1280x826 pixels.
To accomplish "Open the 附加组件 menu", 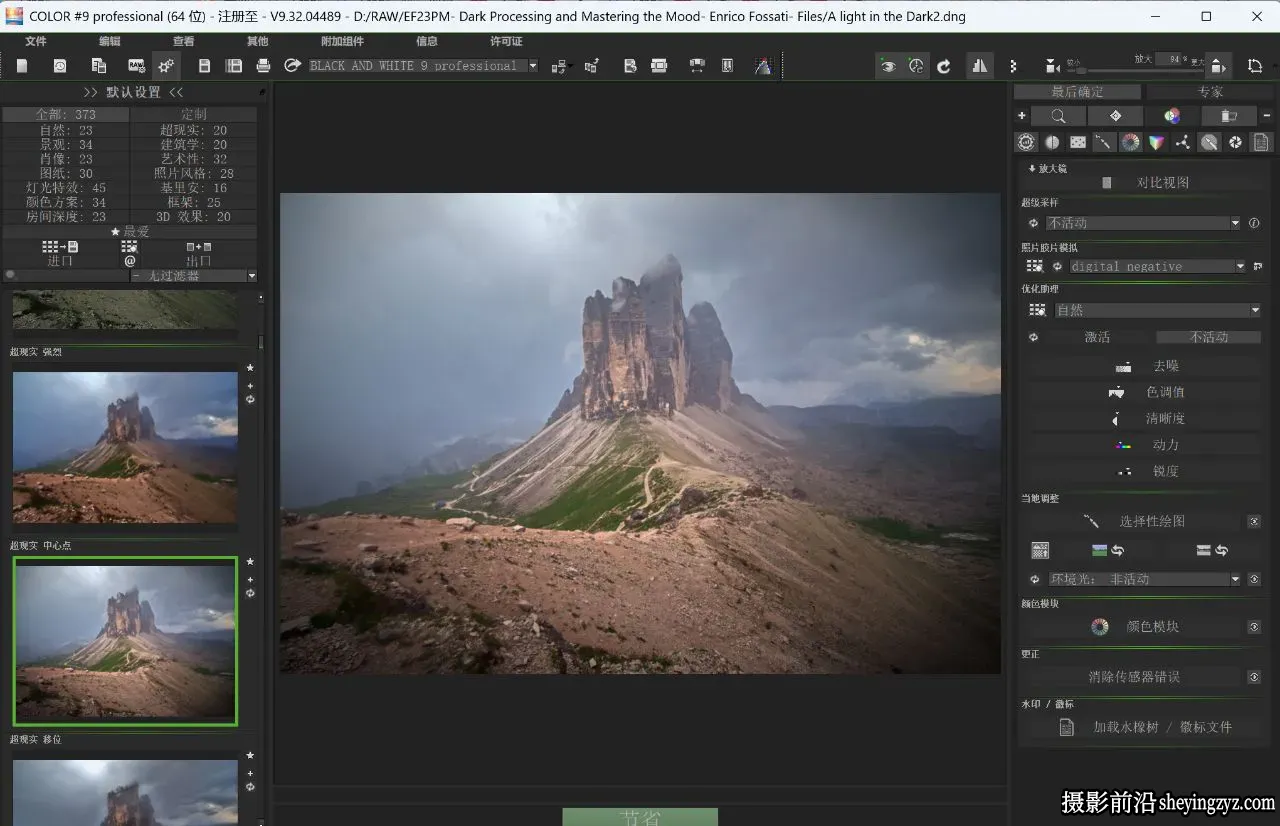I will tap(342, 41).
